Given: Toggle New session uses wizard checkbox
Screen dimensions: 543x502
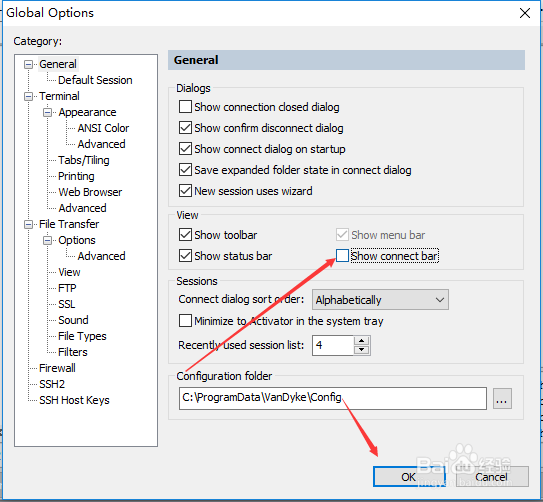Looking at the screenshot, I should pos(185,191).
